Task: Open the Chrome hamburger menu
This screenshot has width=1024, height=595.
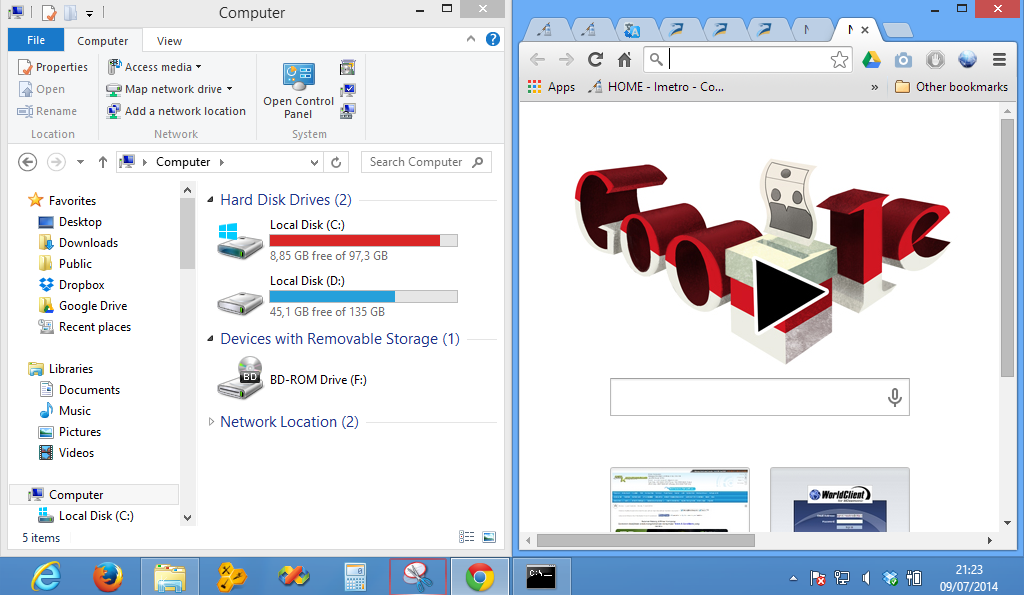Action: [999, 60]
